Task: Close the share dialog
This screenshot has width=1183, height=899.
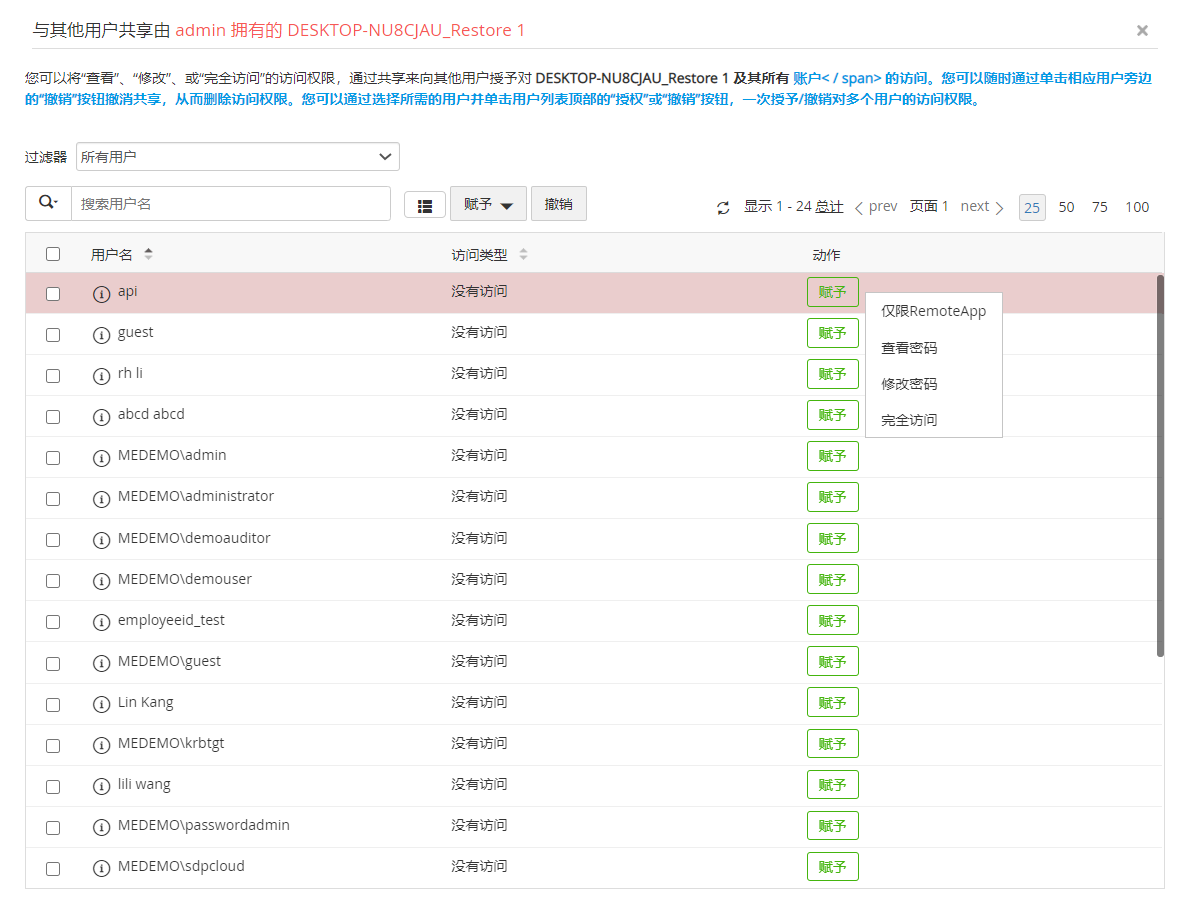Action: pos(1142,30)
